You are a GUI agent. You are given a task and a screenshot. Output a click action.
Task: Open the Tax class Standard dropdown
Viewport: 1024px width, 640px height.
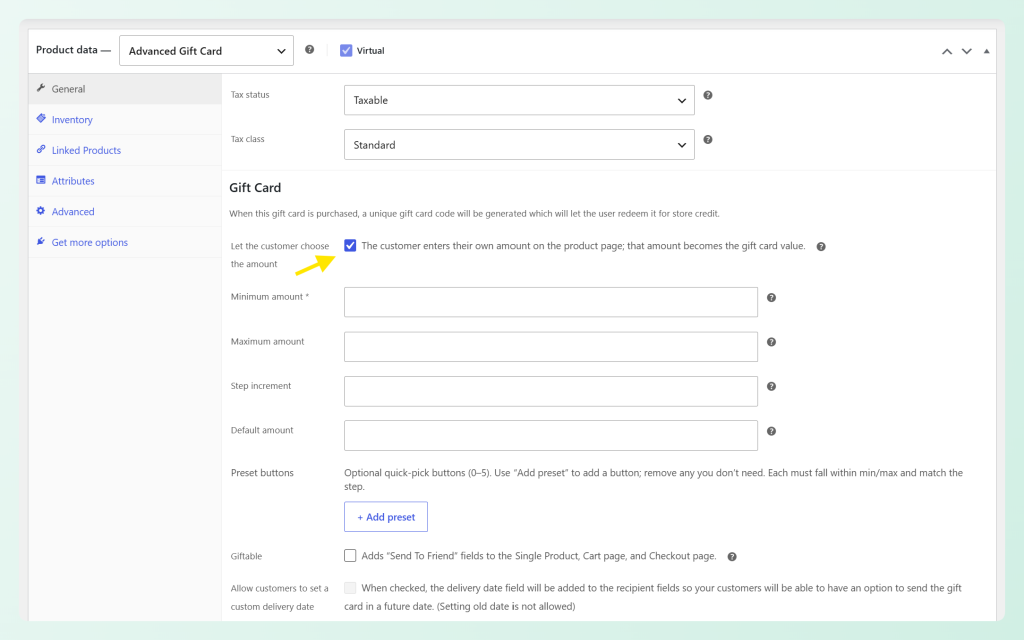click(519, 145)
